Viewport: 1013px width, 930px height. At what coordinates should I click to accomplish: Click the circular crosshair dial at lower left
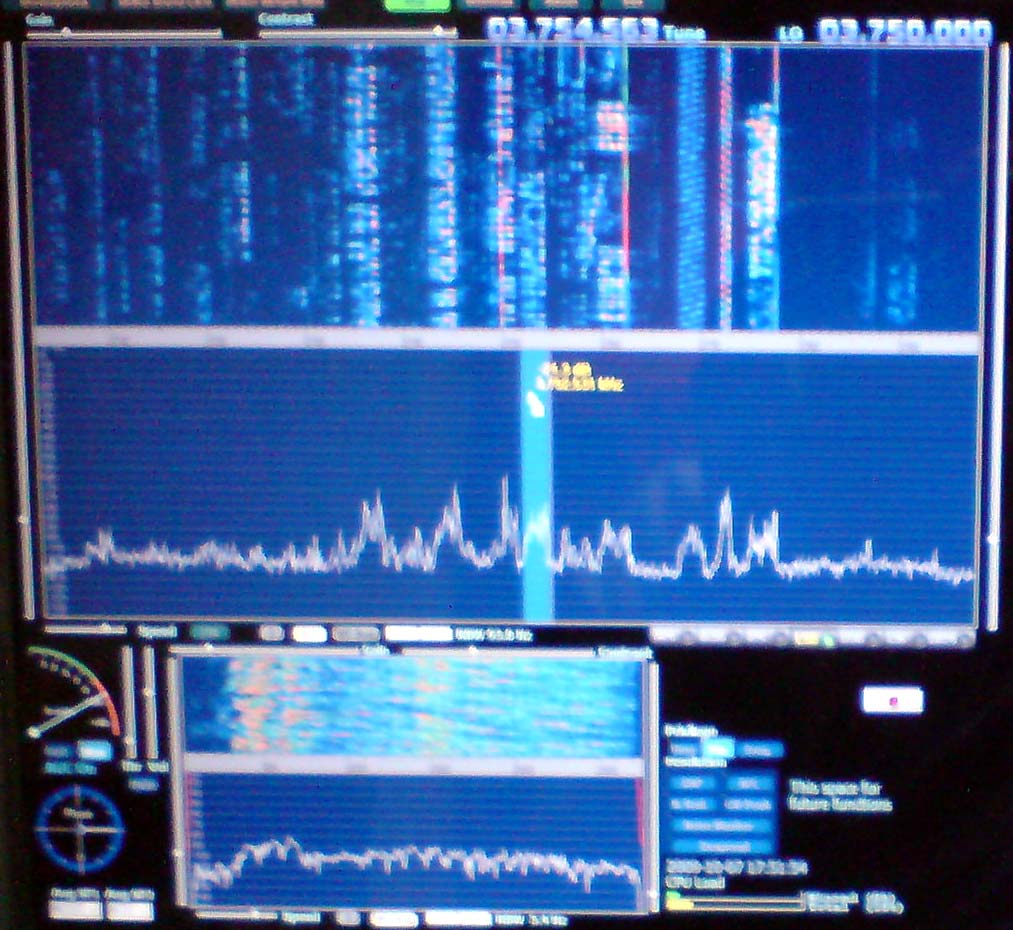coord(79,829)
